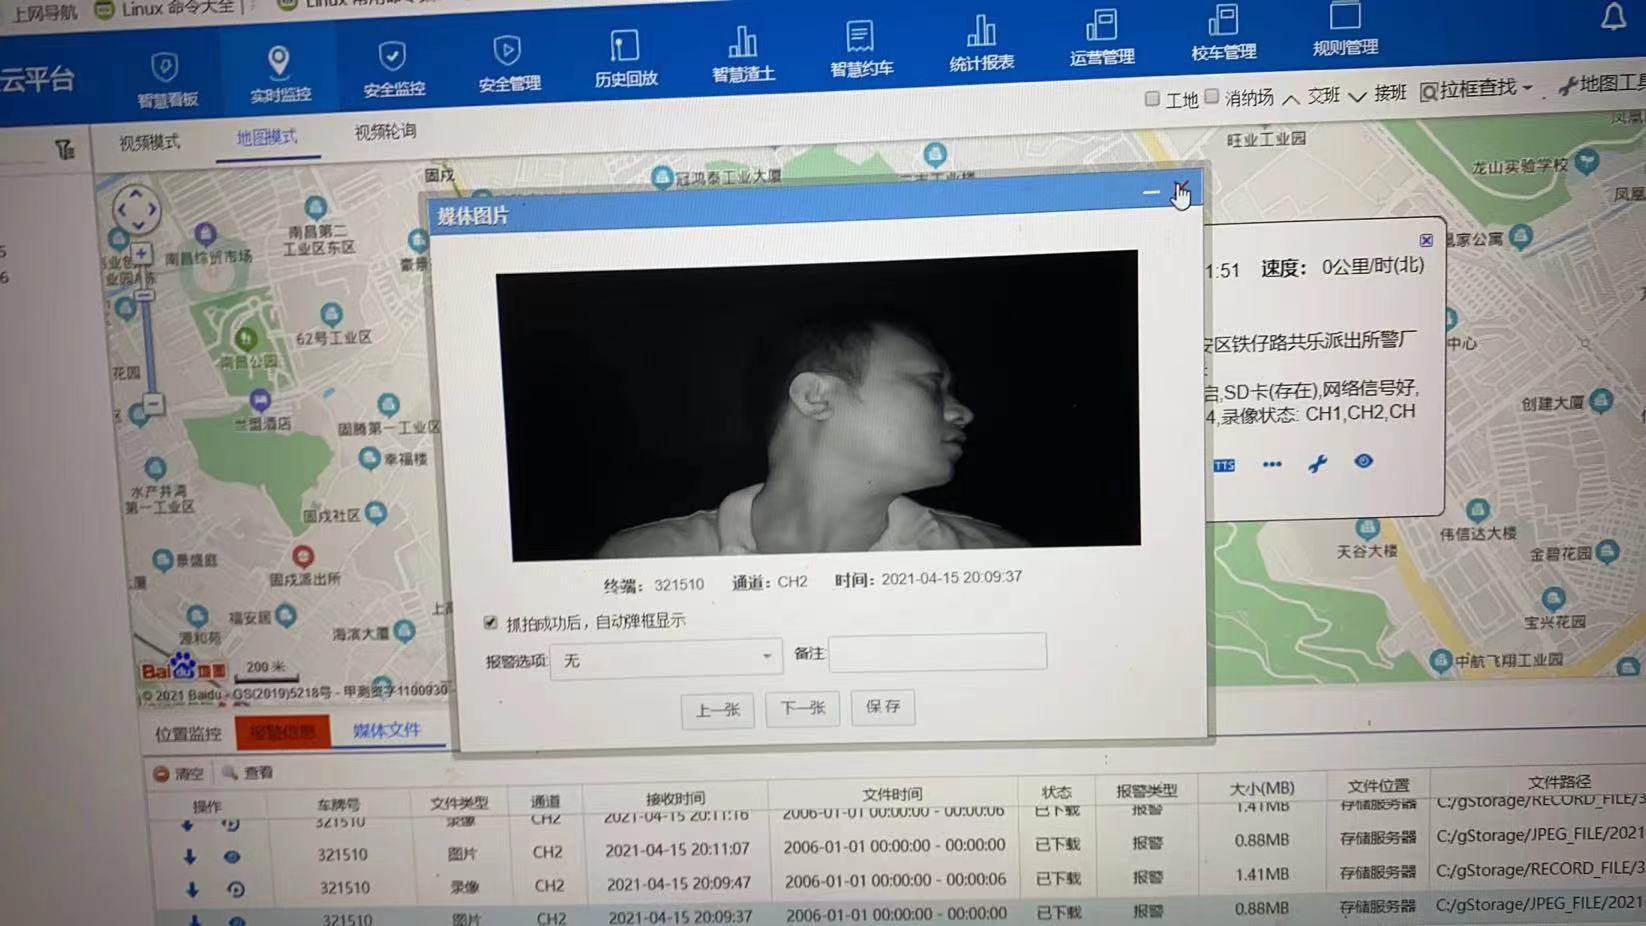Open 智慧约车 module
Viewport: 1646px width, 926px height.
860,49
